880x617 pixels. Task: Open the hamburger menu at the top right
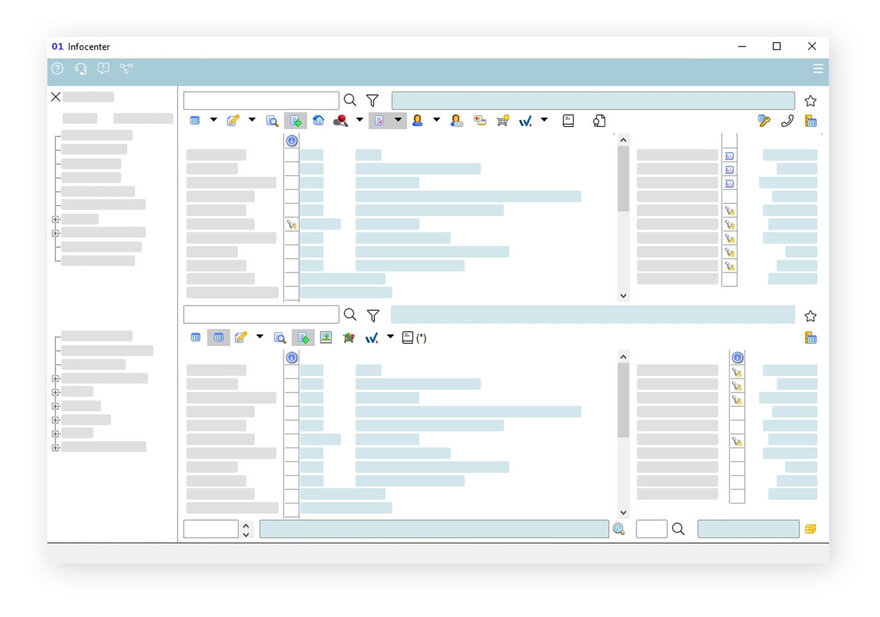[x=818, y=69]
